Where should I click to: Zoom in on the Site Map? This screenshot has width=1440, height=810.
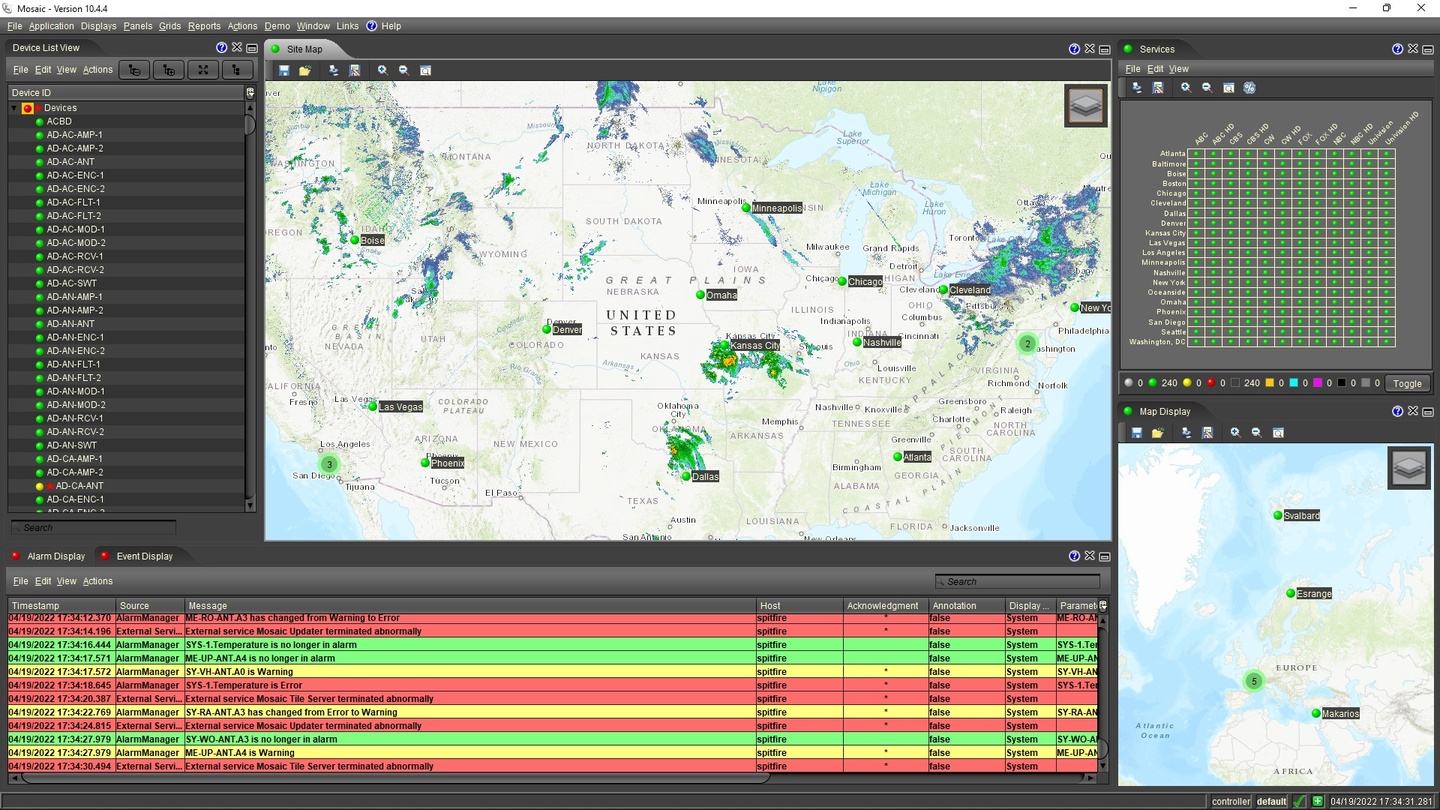pos(382,70)
